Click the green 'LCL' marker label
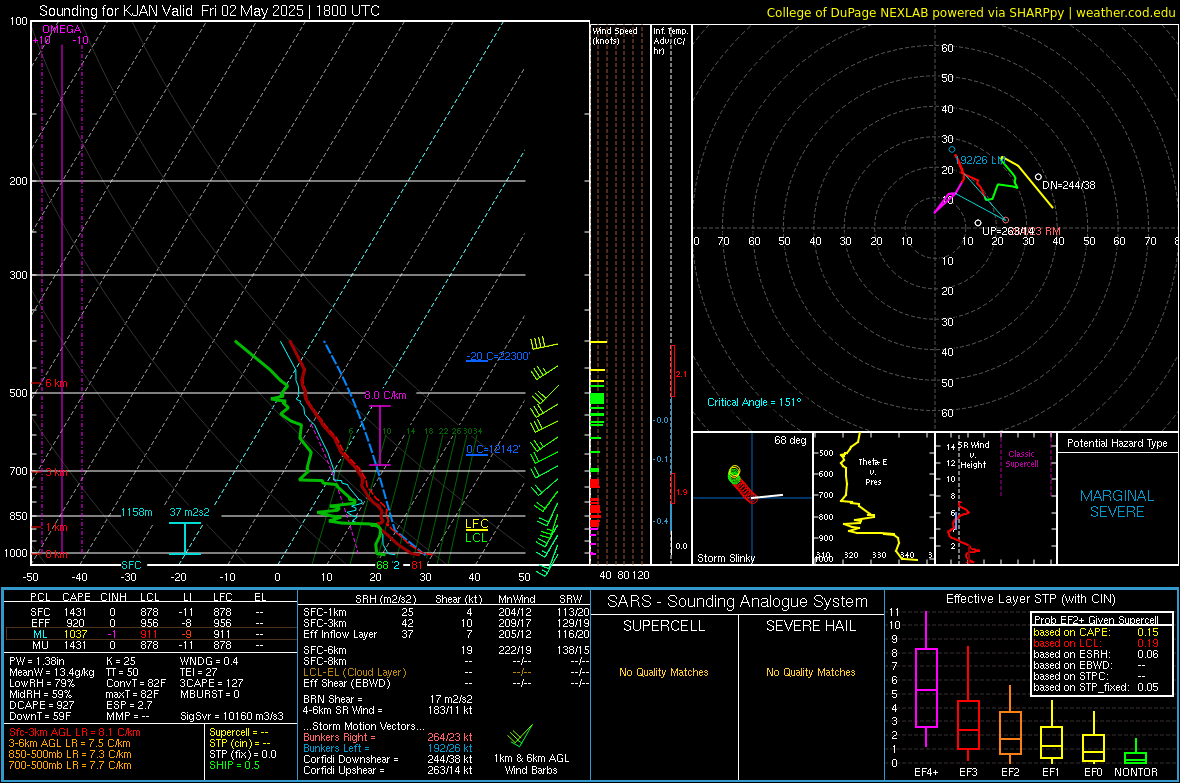Viewport: 1180px width, 783px height. [x=476, y=538]
